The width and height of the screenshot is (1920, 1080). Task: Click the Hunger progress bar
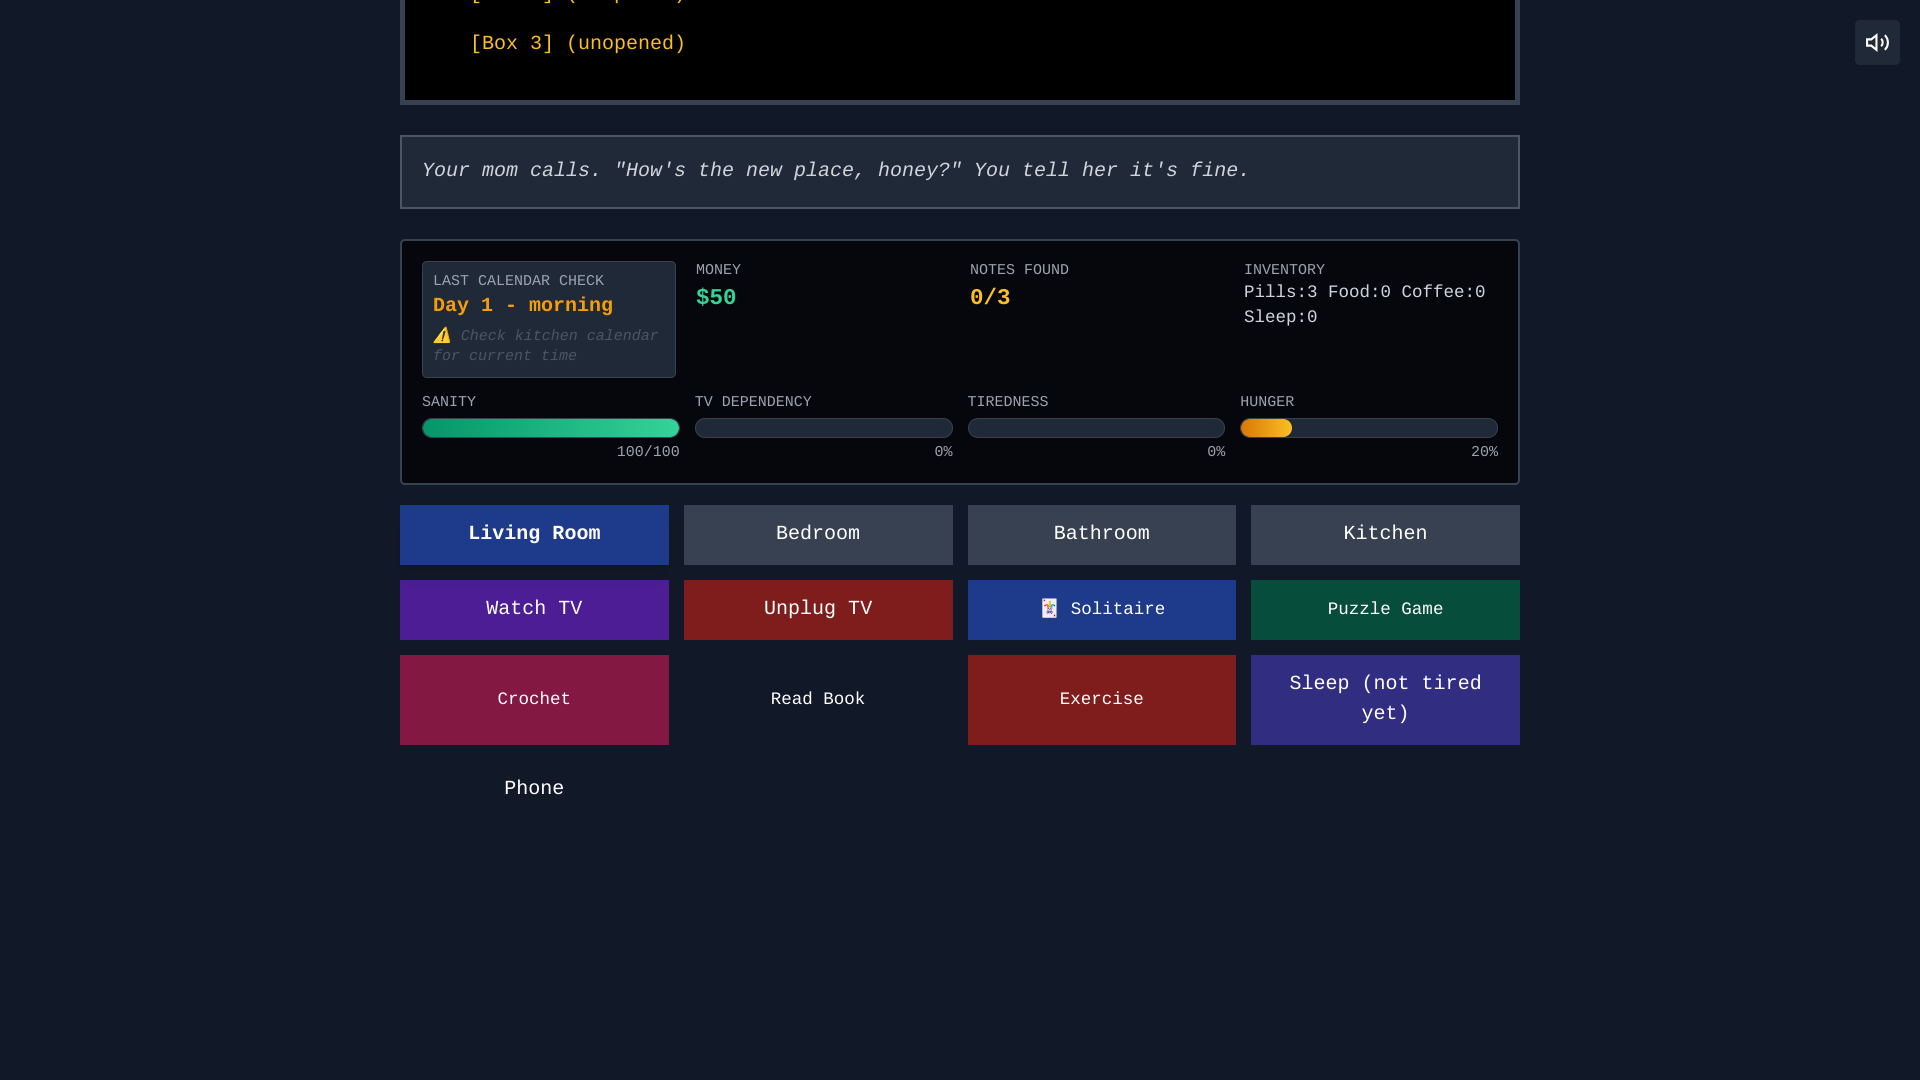click(1369, 428)
